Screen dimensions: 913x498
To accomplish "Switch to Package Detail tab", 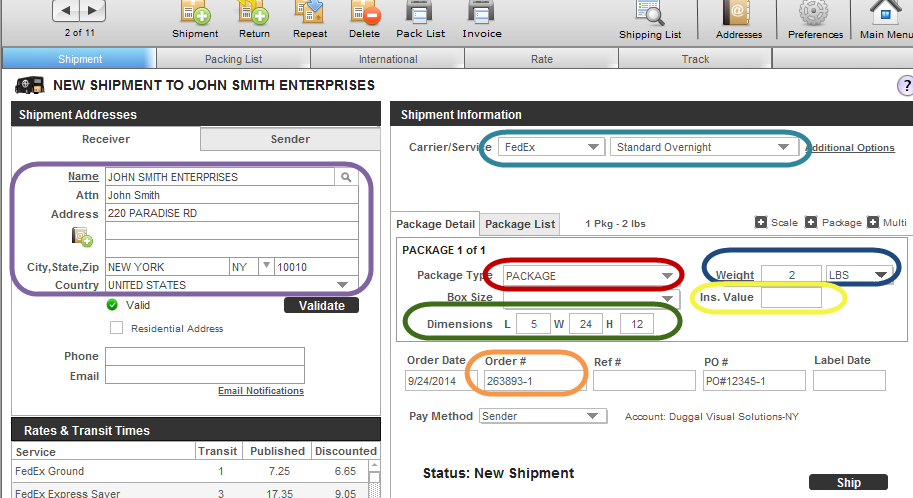I will pyautogui.click(x=436, y=224).
